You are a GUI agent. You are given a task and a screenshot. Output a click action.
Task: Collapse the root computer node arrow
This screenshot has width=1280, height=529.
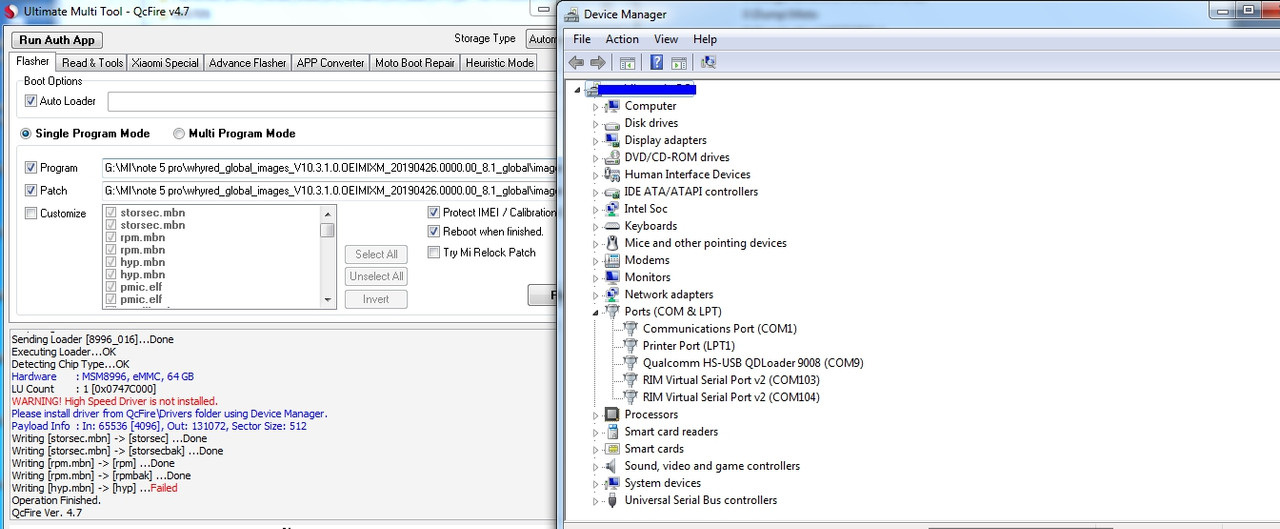[x=578, y=90]
